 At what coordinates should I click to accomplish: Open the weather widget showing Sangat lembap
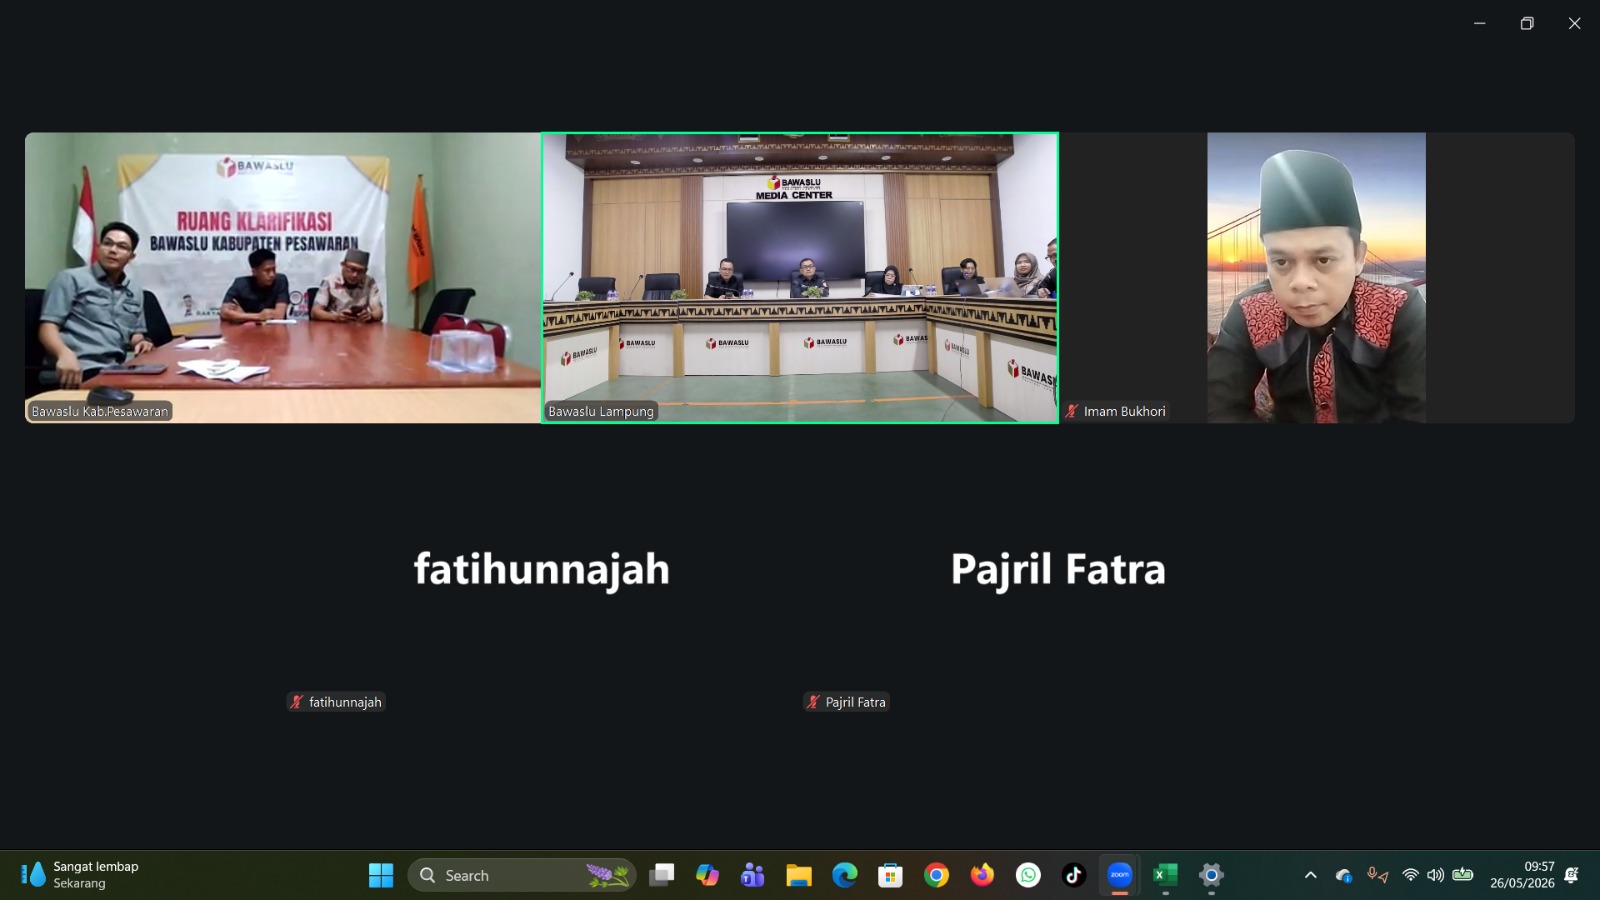(80, 875)
